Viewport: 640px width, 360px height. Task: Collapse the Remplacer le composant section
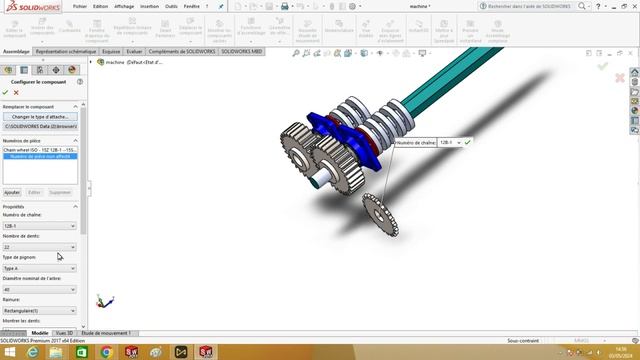76,107
